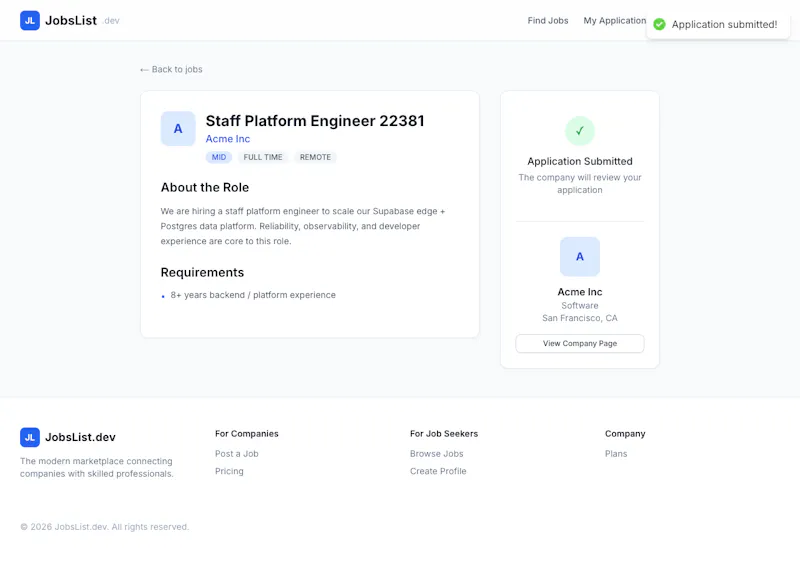The image size is (800, 563).
Task: Select the For Companies footer heading
Action: [247, 434]
